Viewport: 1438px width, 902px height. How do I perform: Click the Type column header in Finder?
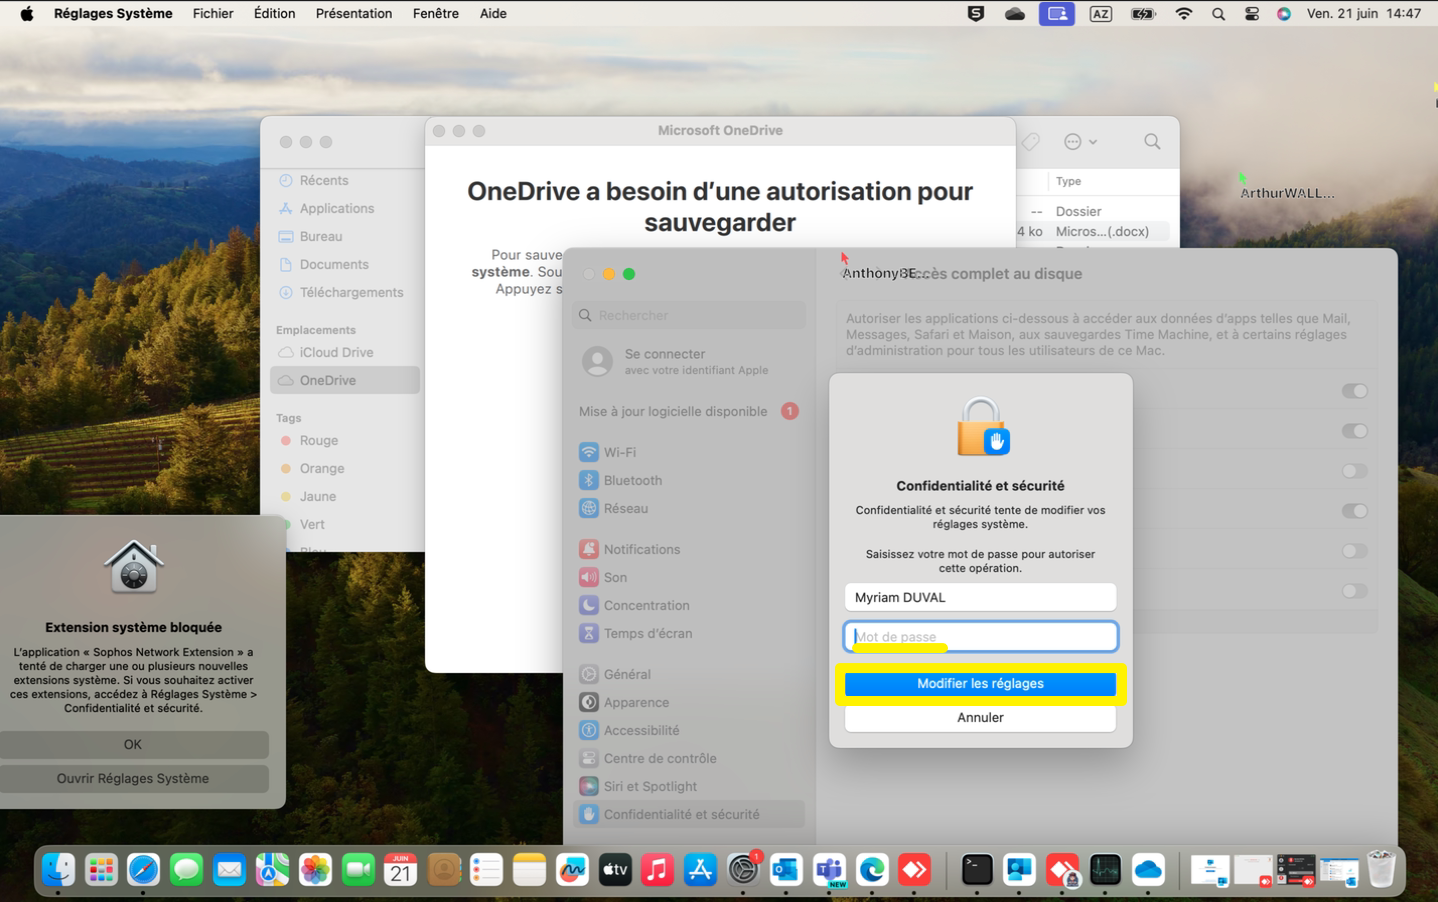click(x=1068, y=181)
